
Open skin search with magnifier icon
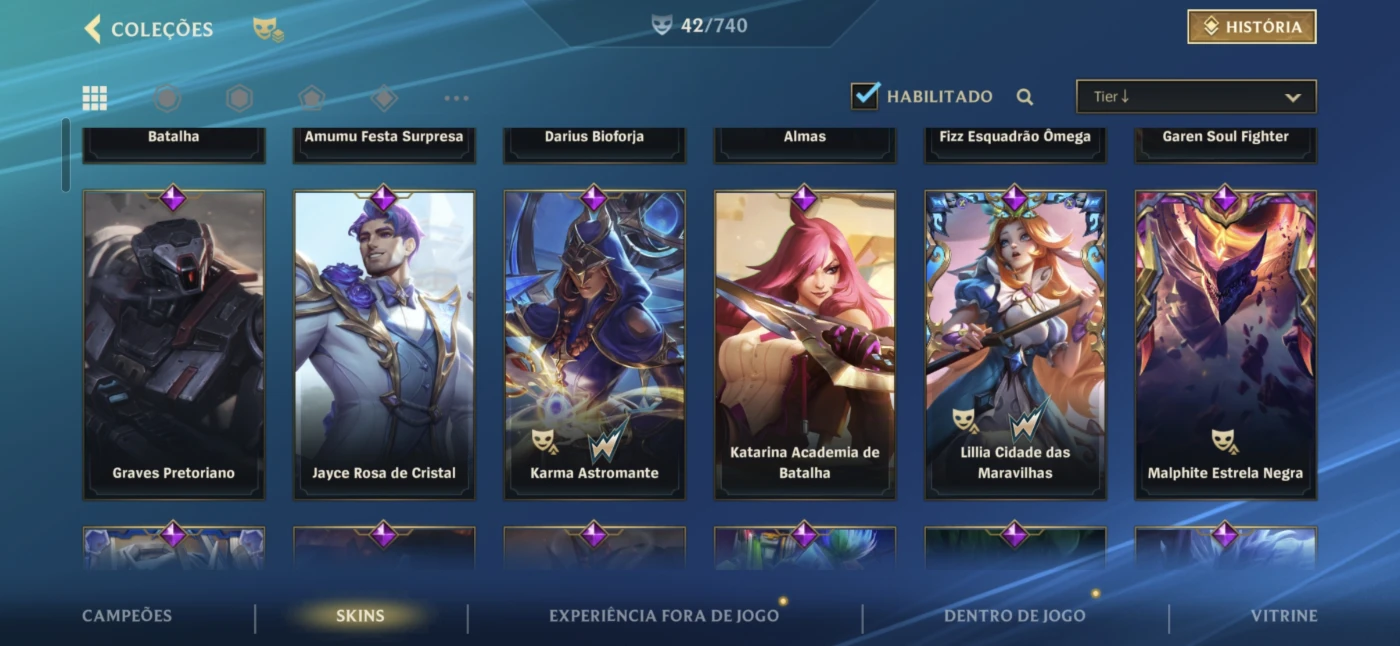pos(1025,97)
